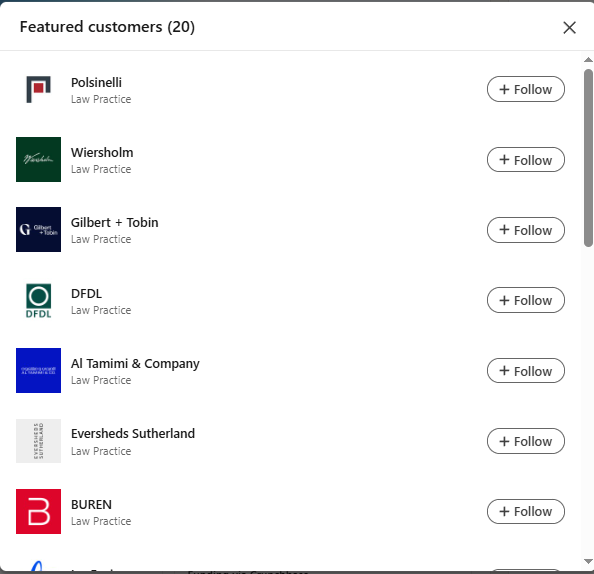Screen dimensions: 594x574
Task: Open the Wiersholm company name link
Action: tap(102, 152)
